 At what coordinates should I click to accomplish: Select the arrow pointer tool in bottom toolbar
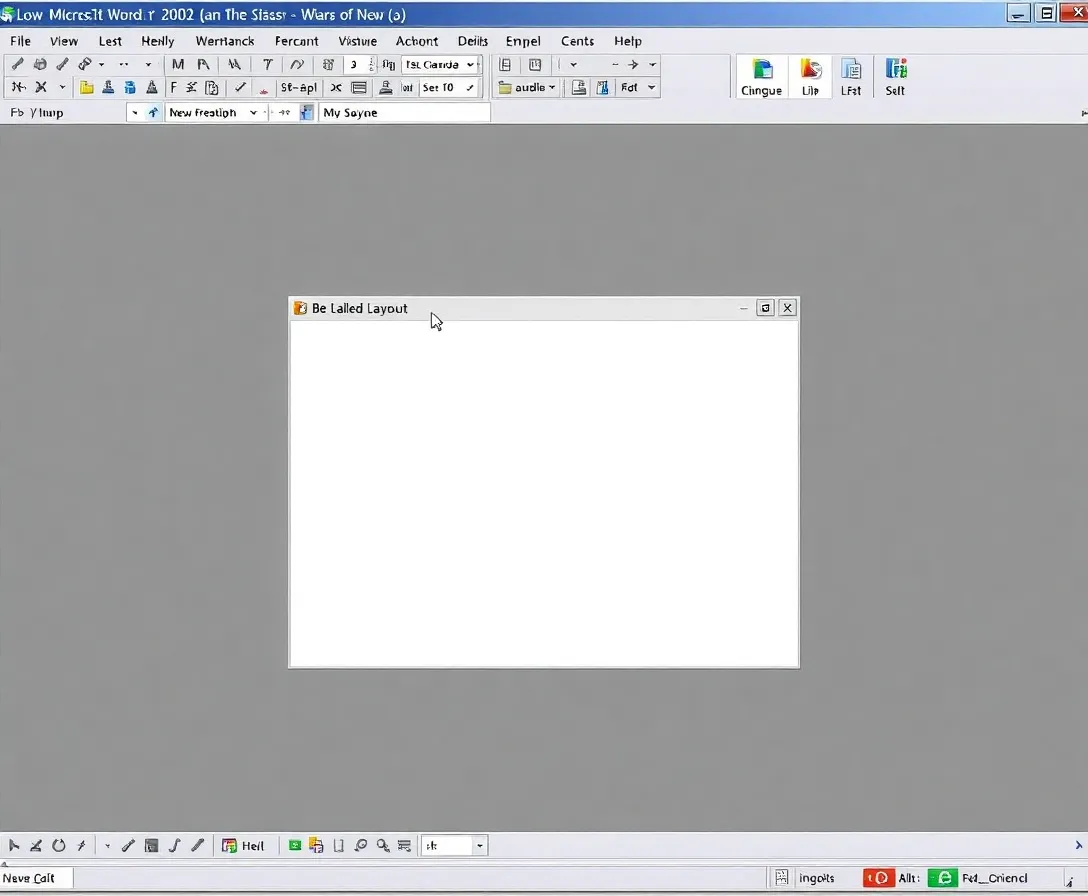(14, 845)
